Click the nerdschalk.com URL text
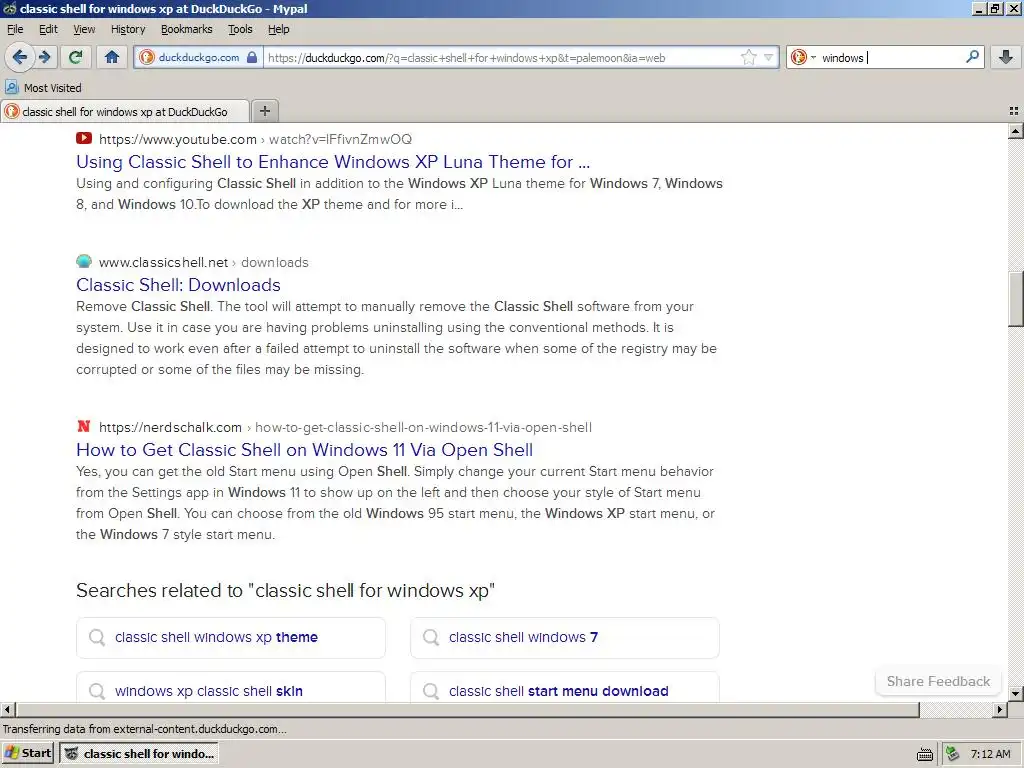Image resolution: width=1024 pixels, height=768 pixels. tap(170, 428)
